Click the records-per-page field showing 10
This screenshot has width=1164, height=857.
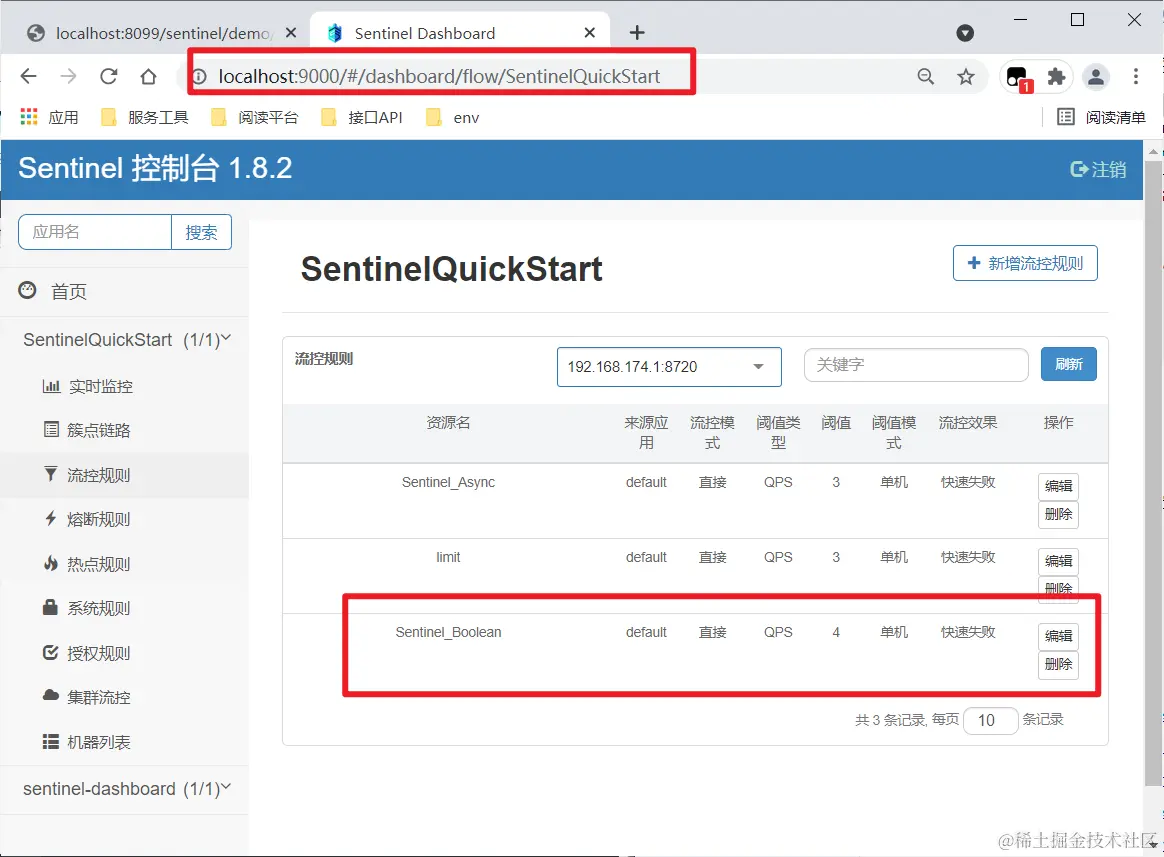(990, 720)
